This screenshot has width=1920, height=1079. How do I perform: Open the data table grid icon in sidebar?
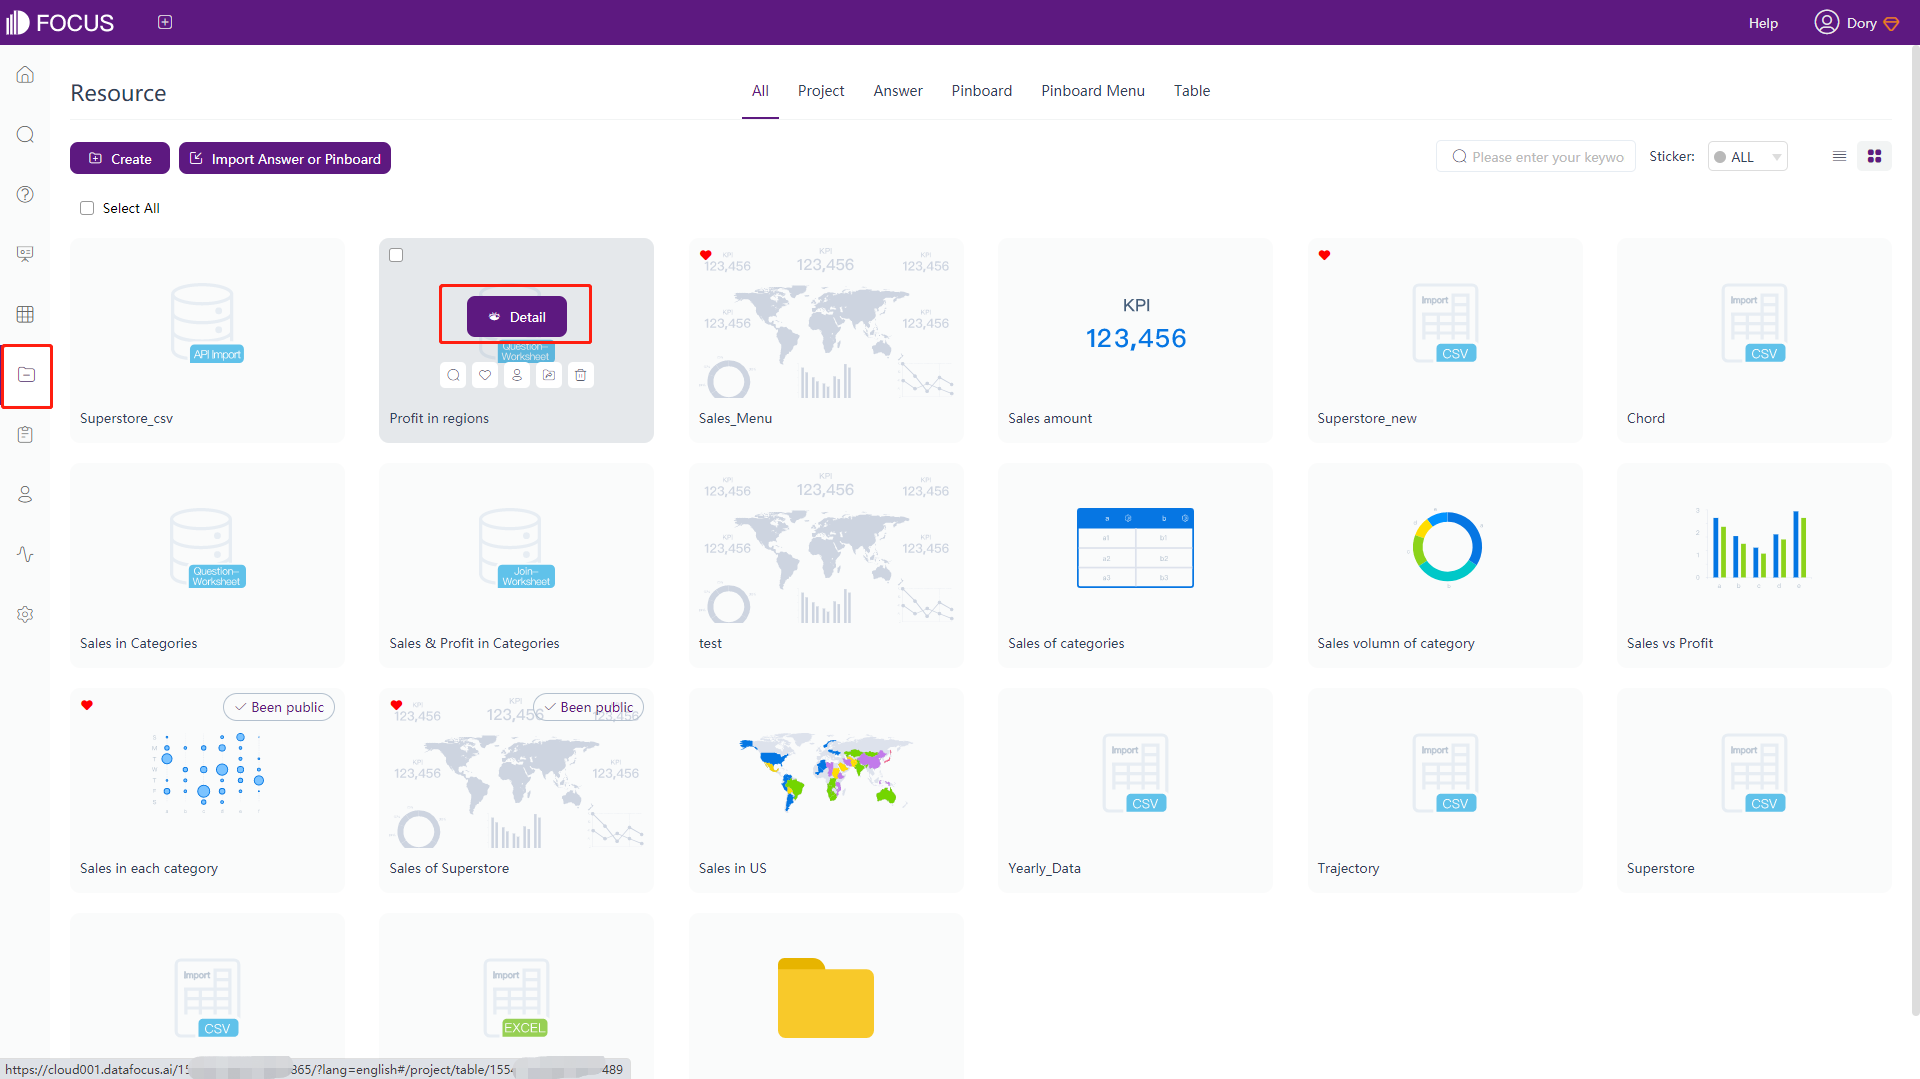(x=26, y=314)
